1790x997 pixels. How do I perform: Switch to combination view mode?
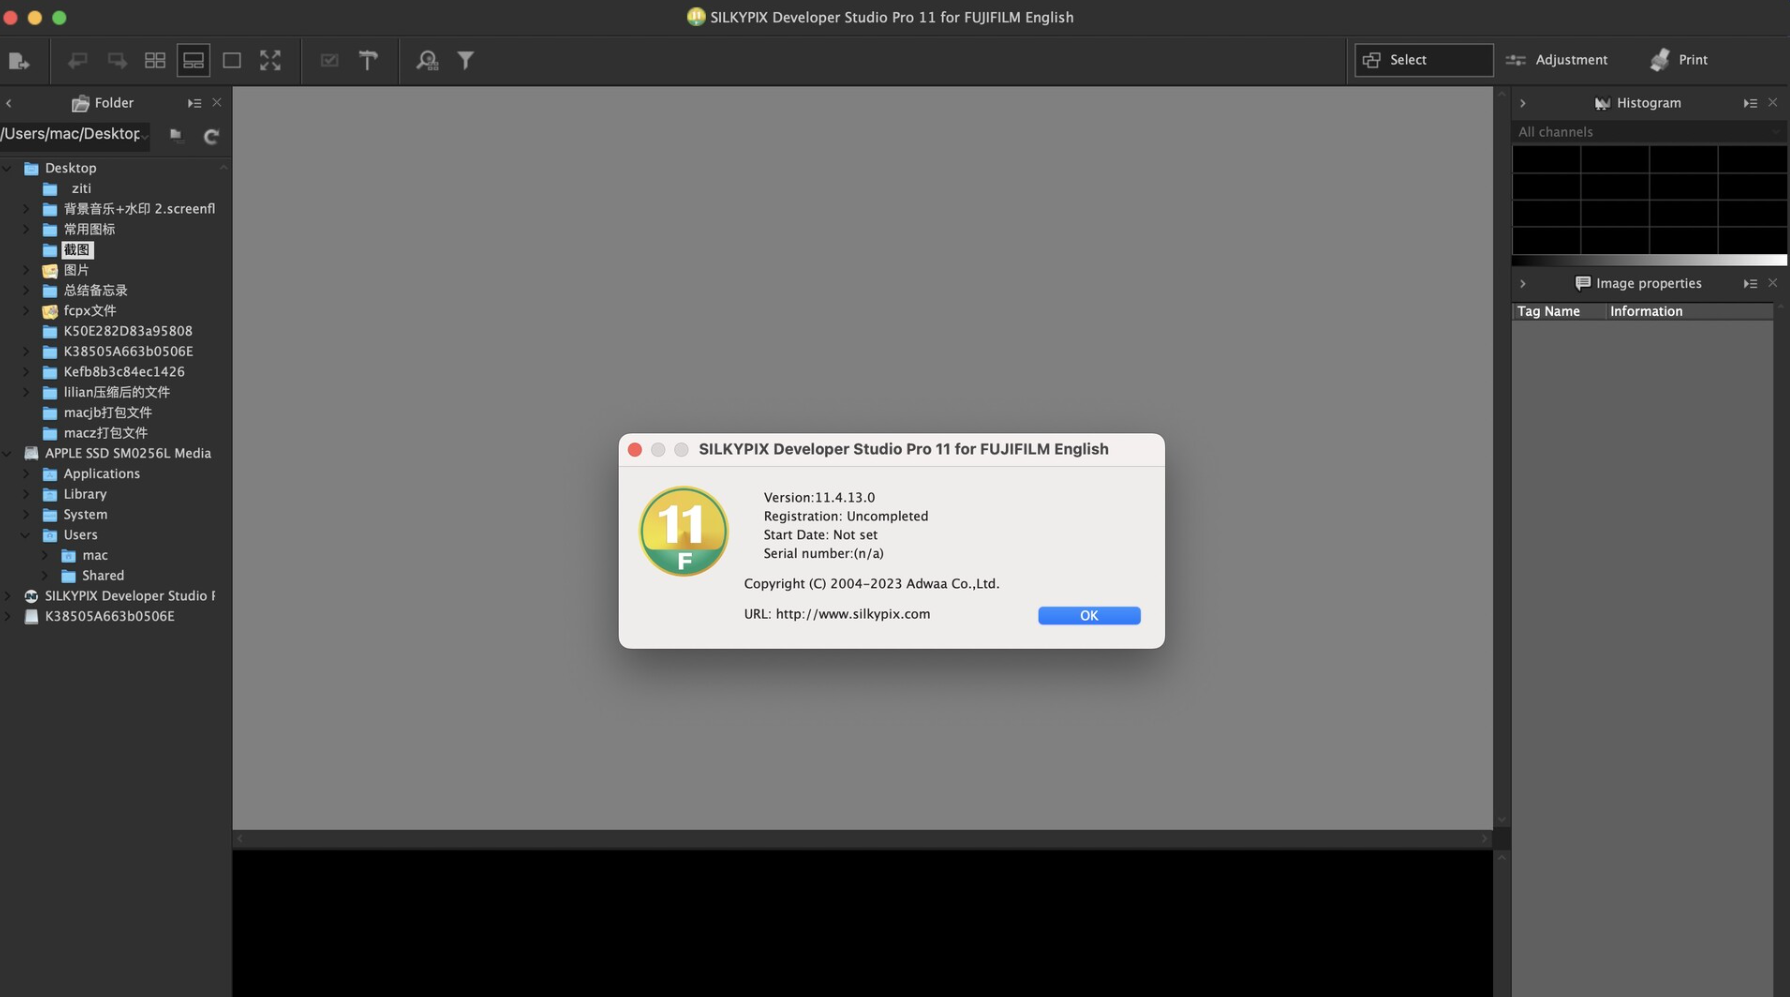click(193, 60)
